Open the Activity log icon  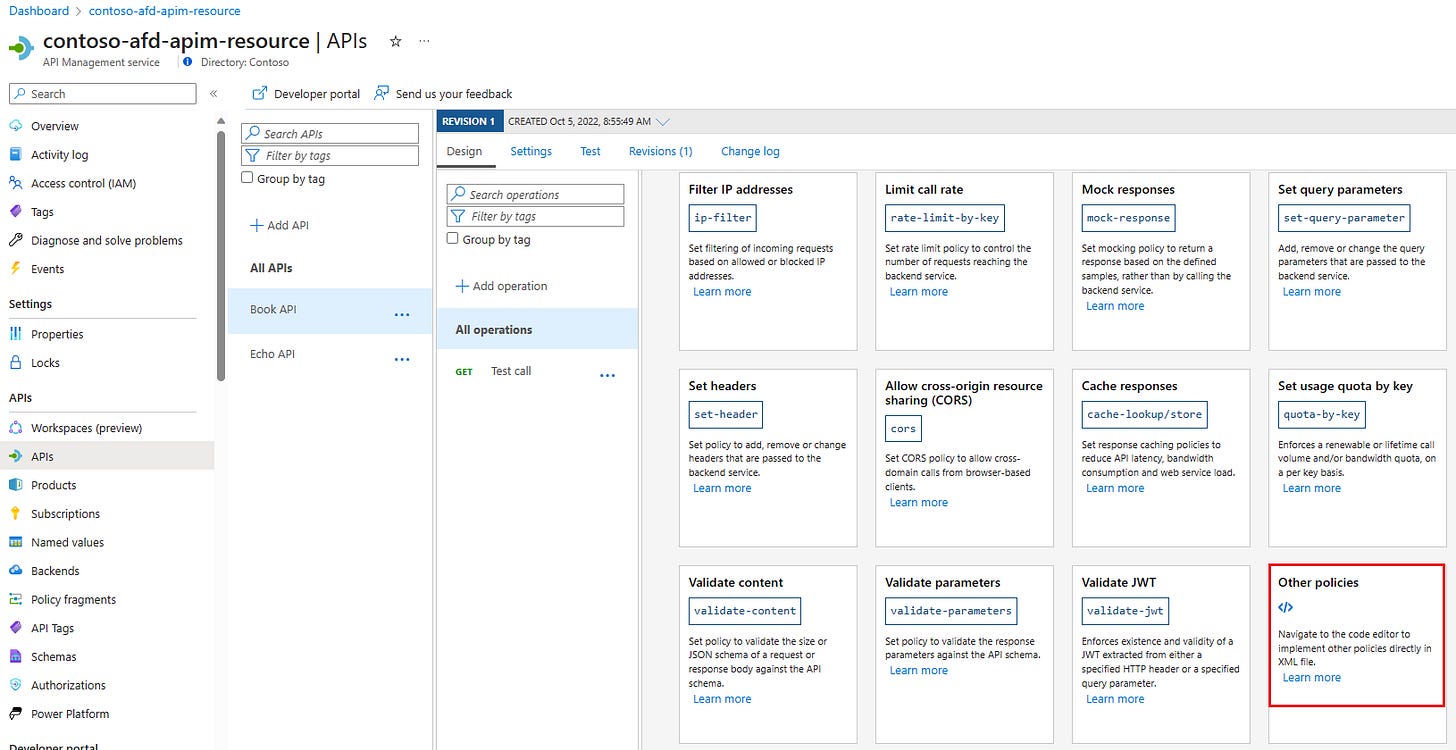click(x=15, y=155)
